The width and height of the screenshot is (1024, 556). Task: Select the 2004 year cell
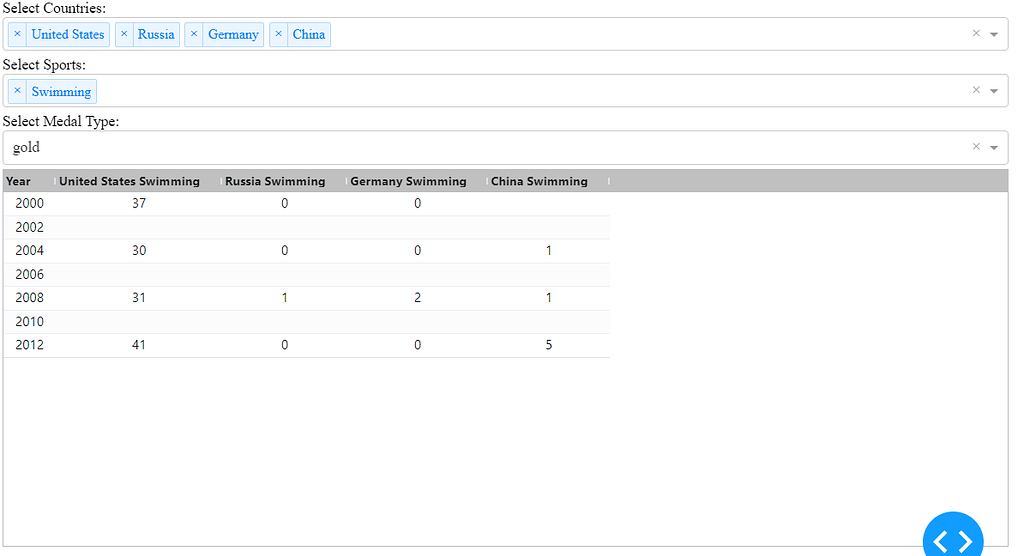[29, 251]
